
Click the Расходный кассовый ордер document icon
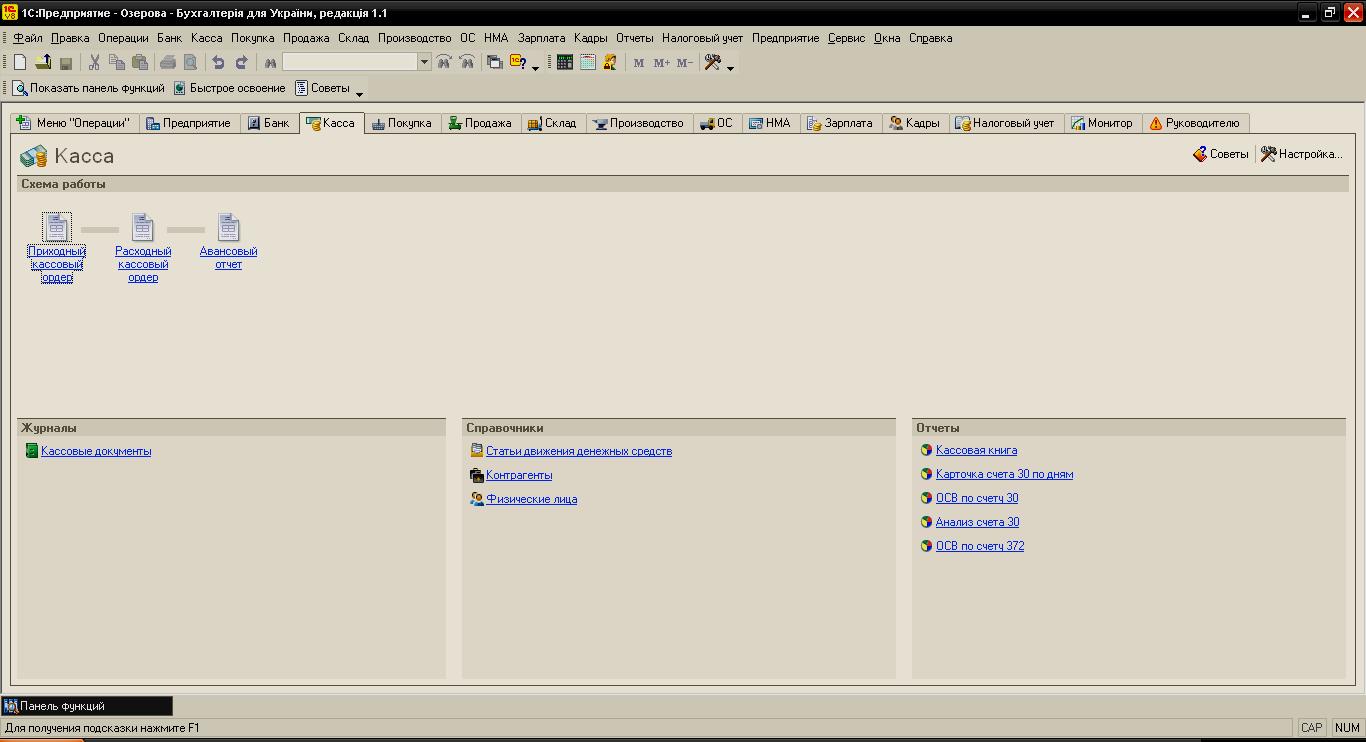143,227
